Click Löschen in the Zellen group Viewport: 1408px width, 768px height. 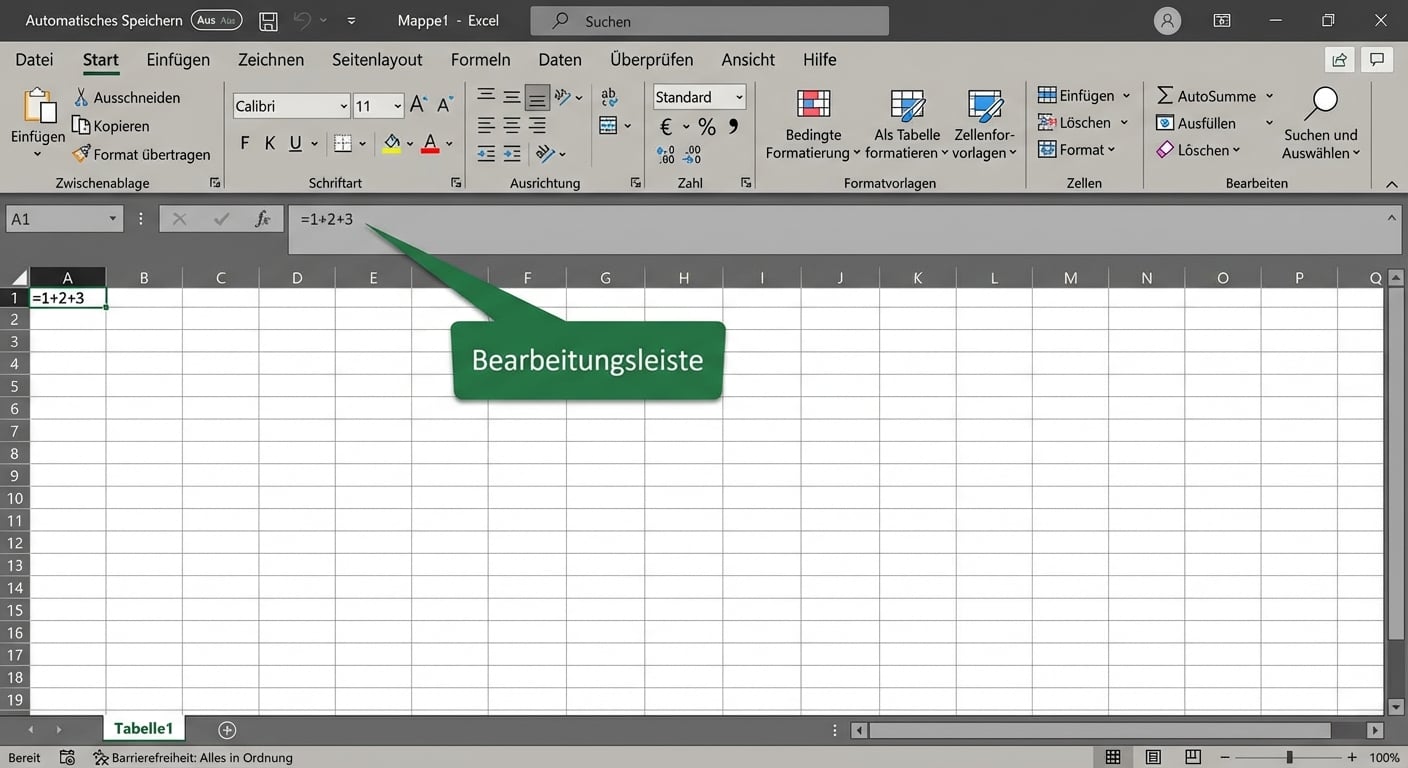click(x=1075, y=122)
